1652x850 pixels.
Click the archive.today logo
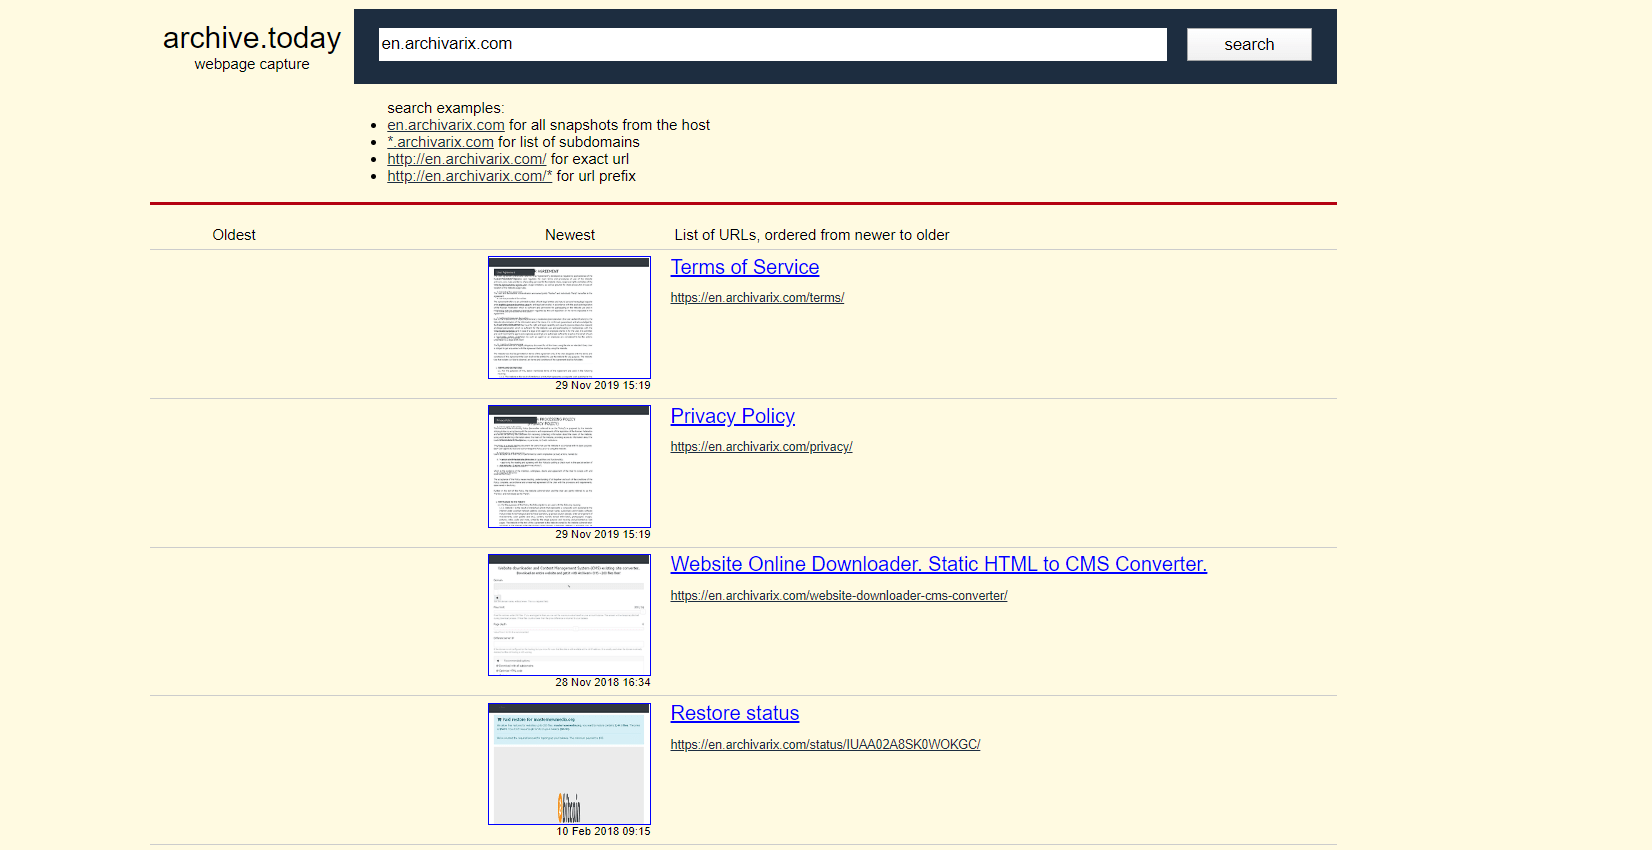pos(251,38)
